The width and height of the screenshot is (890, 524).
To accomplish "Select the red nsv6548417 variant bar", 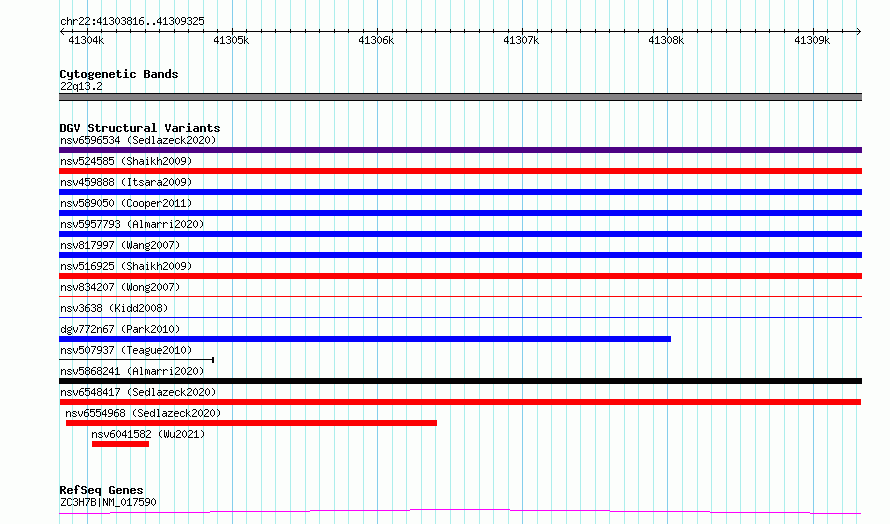I will [460, 402].
